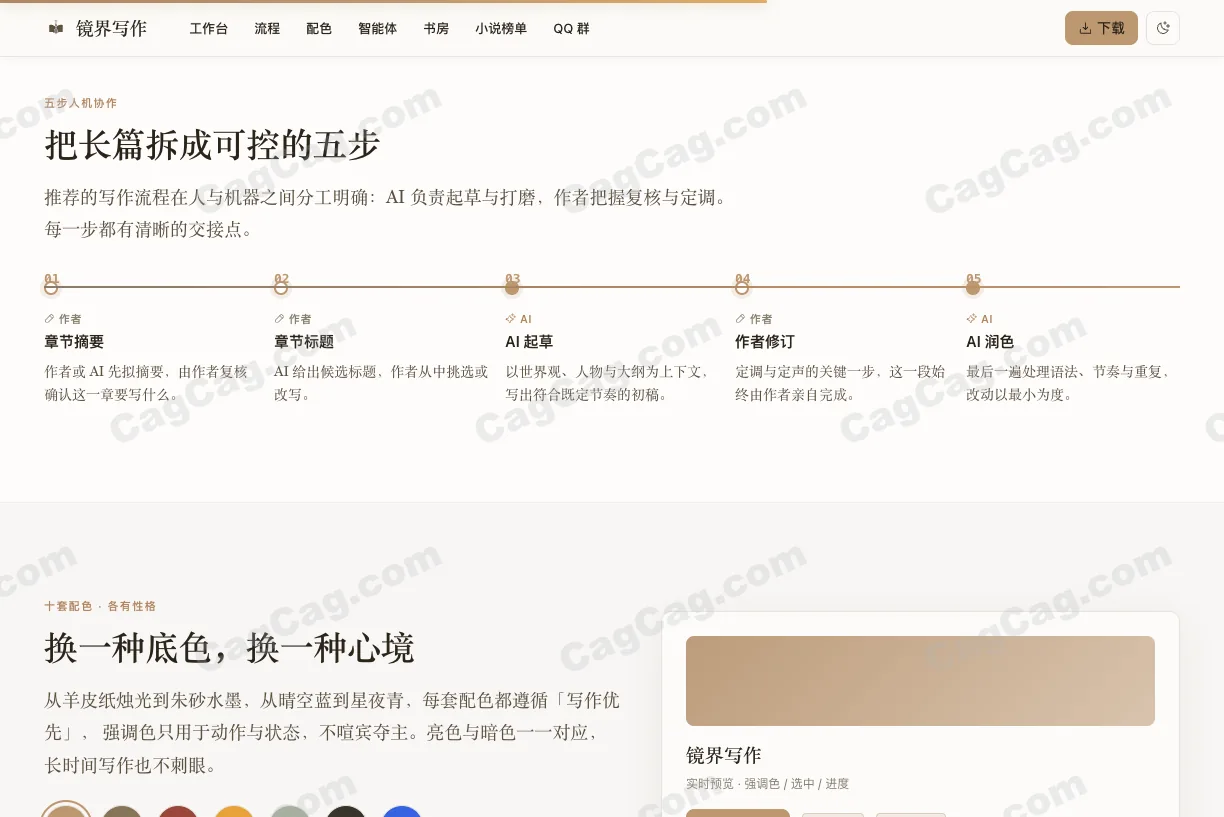Click the 镜界写作 title in the preview card
1224x817 pixels.
tap(724, 755)
